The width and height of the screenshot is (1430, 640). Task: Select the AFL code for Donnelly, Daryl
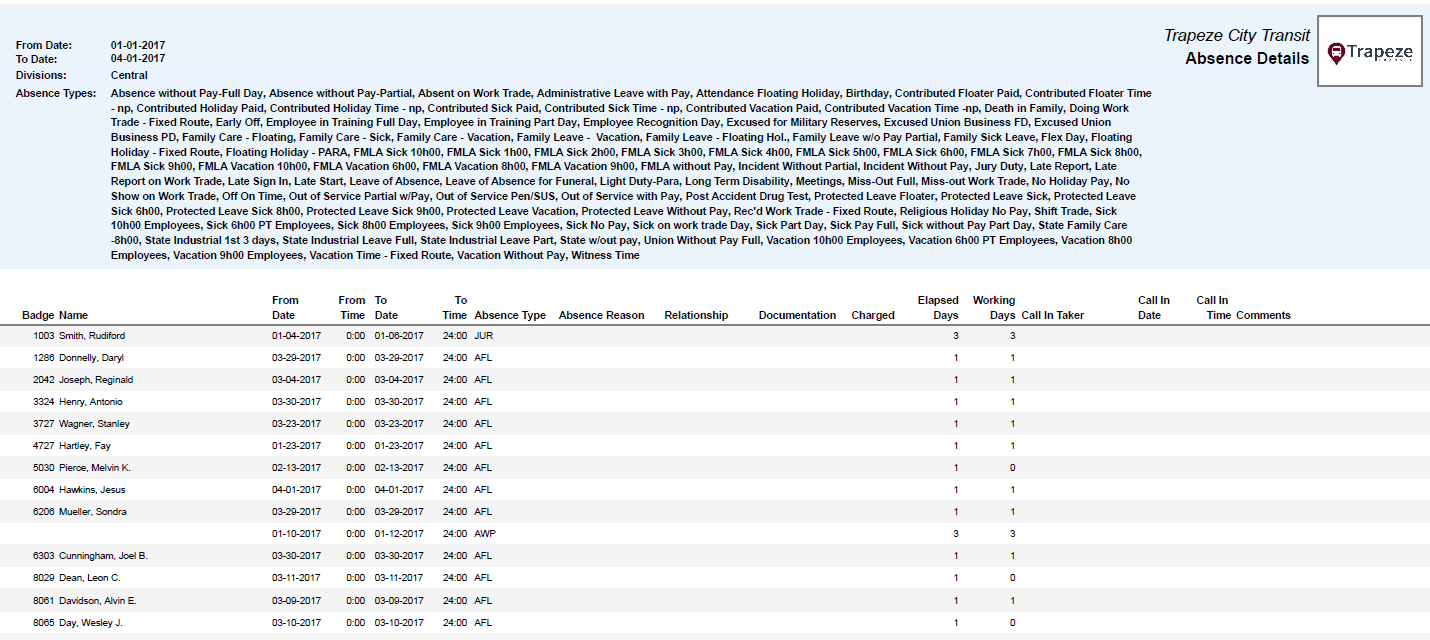[x=484, y=358]
